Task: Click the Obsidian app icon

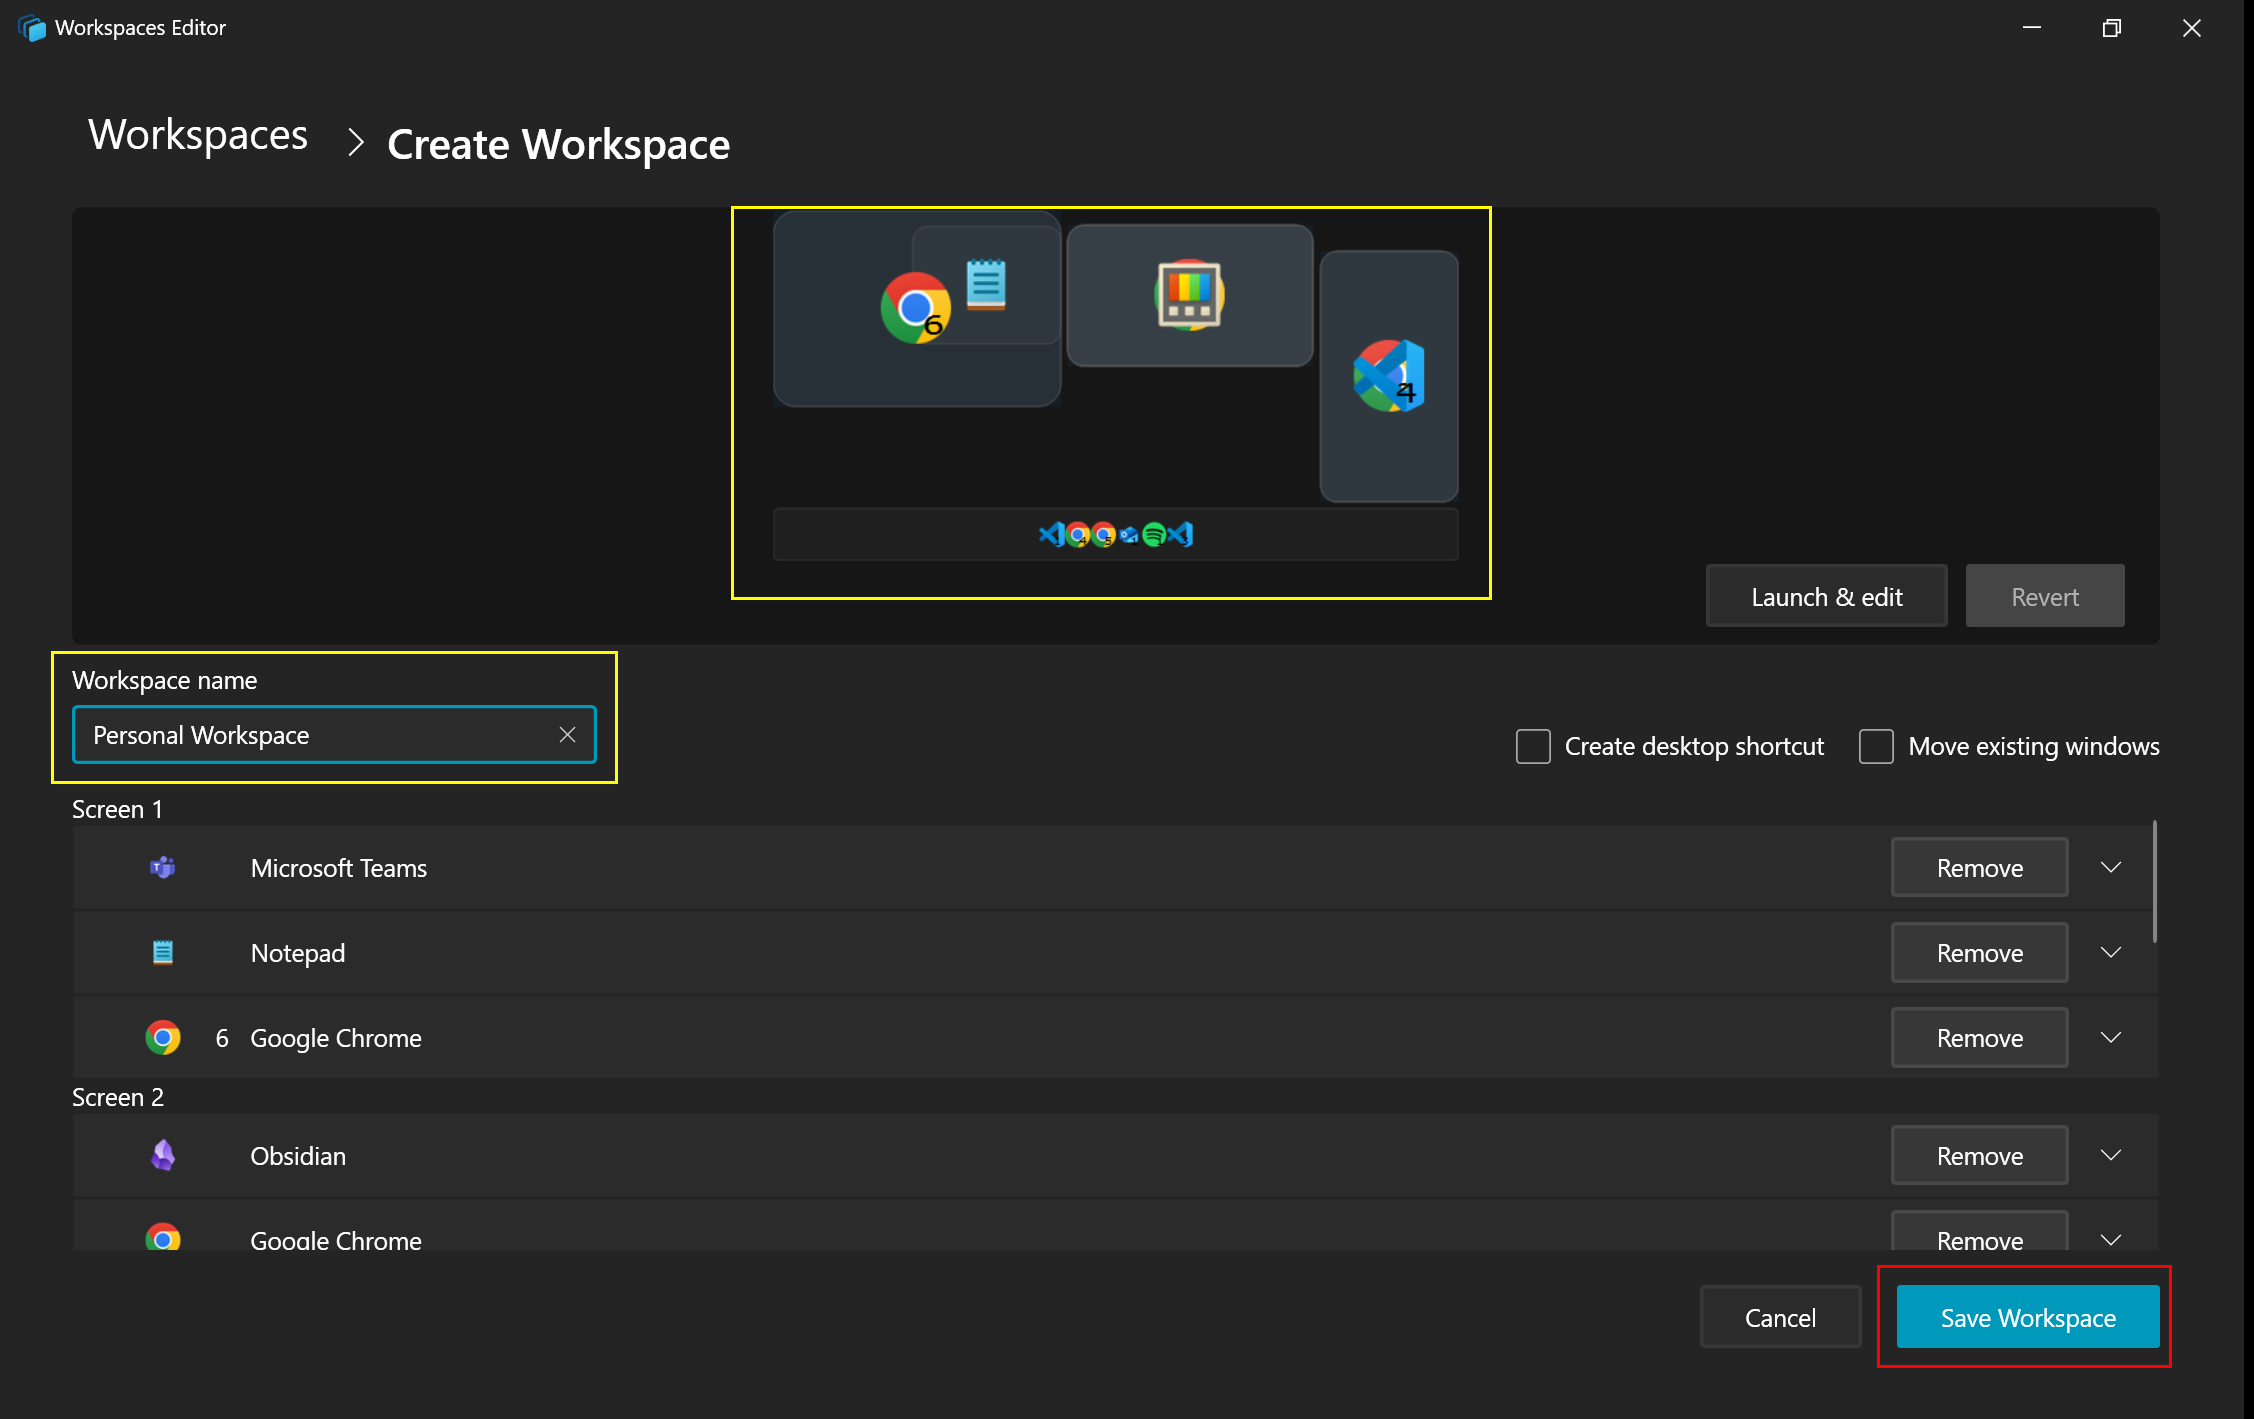Action: point(163,1155)
